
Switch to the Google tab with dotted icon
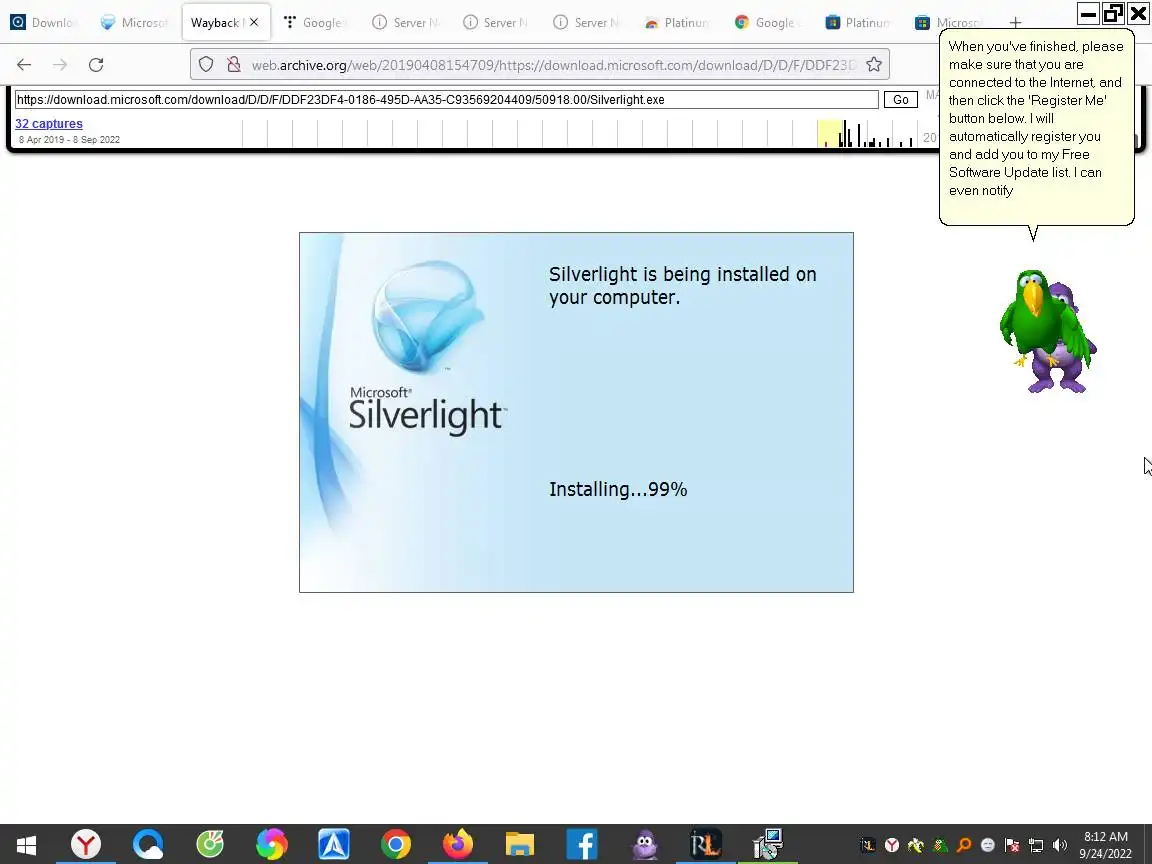click(x=315, y=23)
